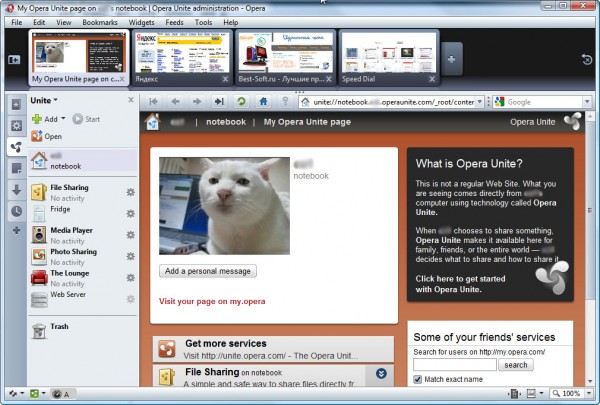
Task: Open the Google search engine dropdown
Action: pos(587,102)
